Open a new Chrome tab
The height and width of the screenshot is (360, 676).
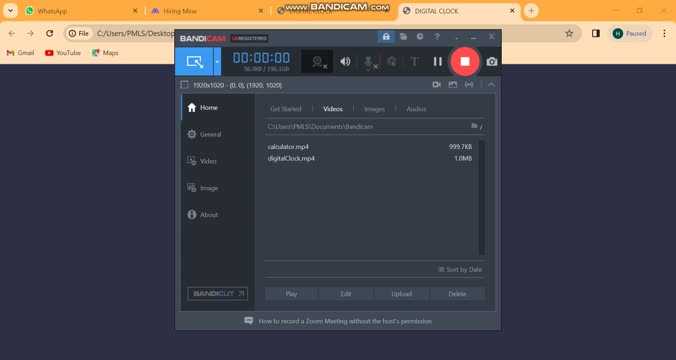click(x=531, y=11)
